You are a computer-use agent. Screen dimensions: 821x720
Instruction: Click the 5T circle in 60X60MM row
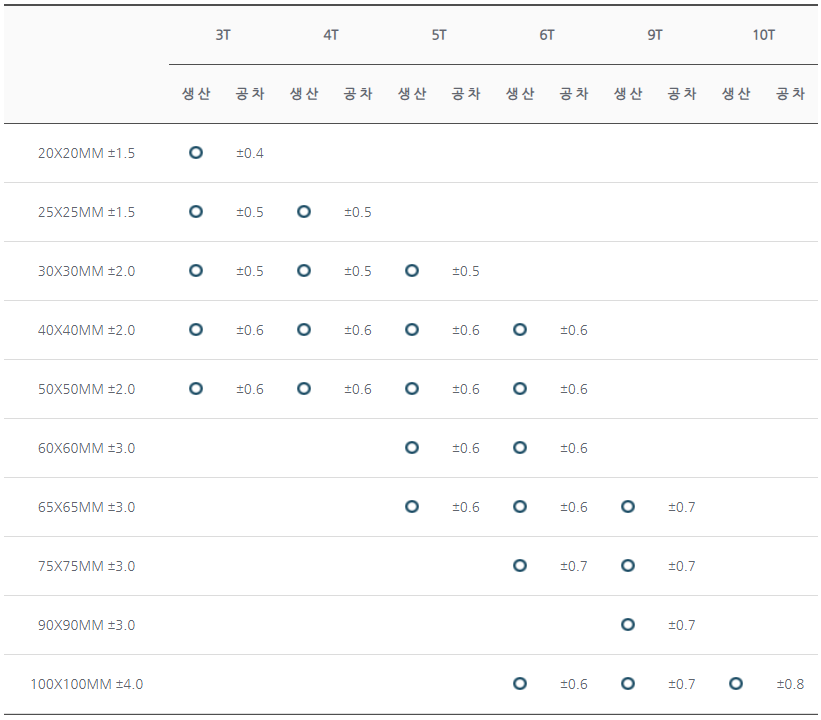click(x=412, y=448)
